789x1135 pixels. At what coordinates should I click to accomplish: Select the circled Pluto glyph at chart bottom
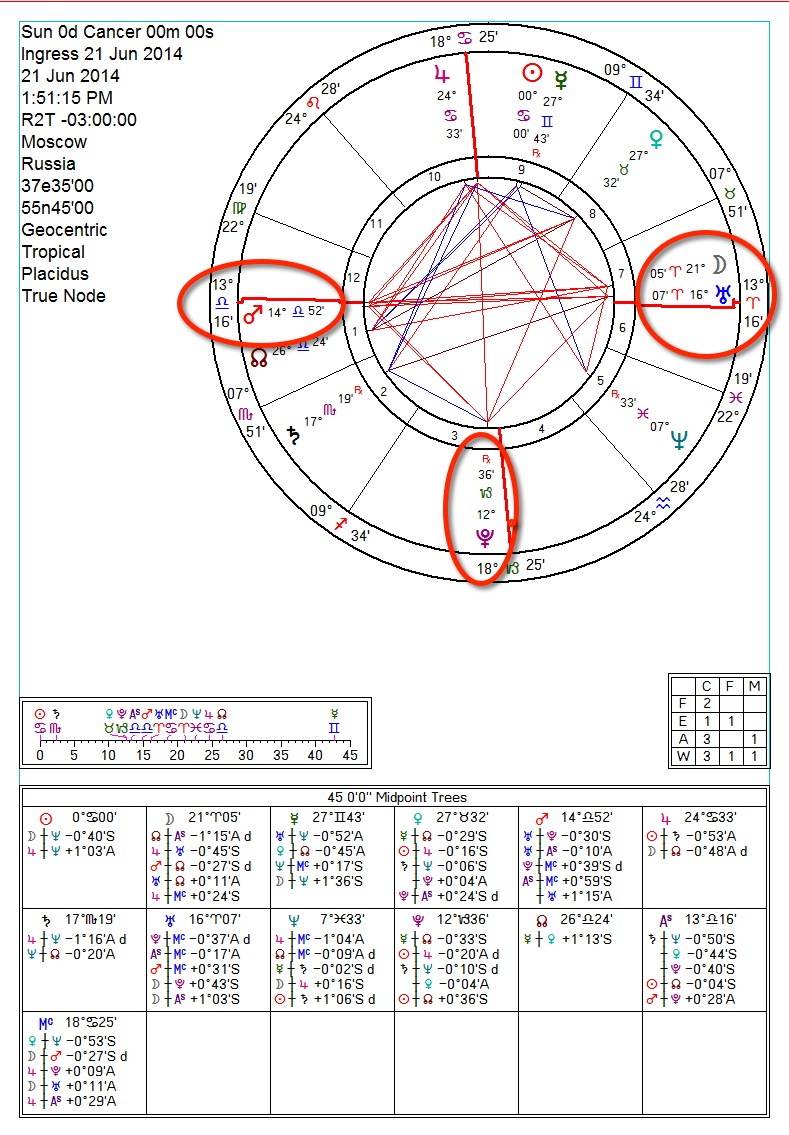[x=484, y=539]
